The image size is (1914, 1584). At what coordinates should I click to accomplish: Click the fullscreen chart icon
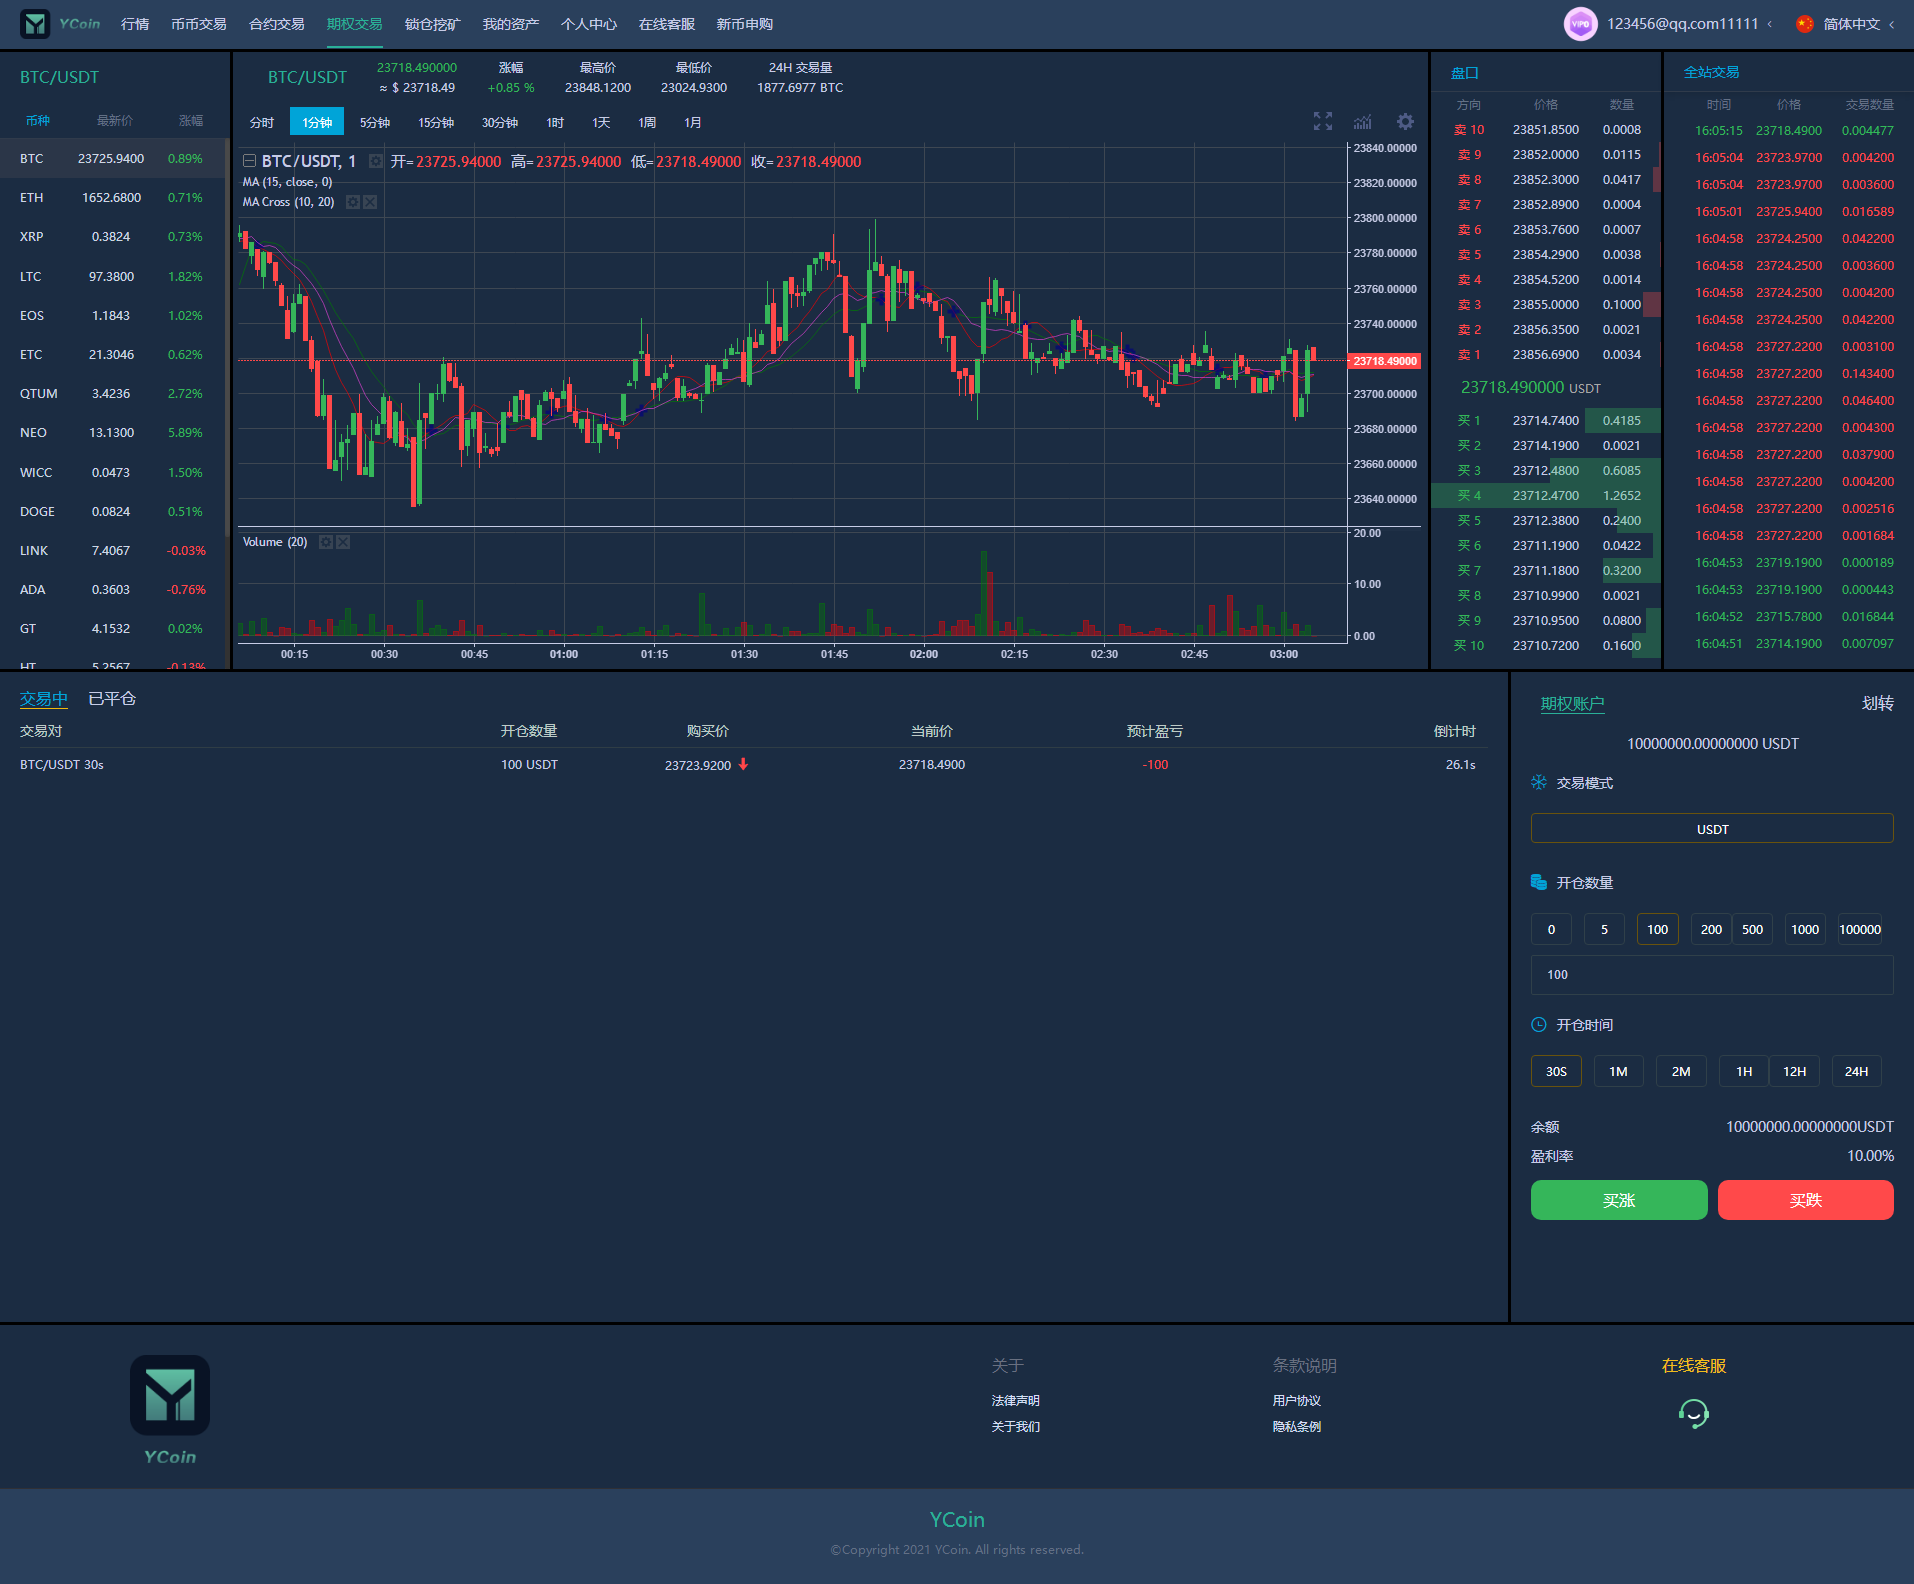[1322, 122]
